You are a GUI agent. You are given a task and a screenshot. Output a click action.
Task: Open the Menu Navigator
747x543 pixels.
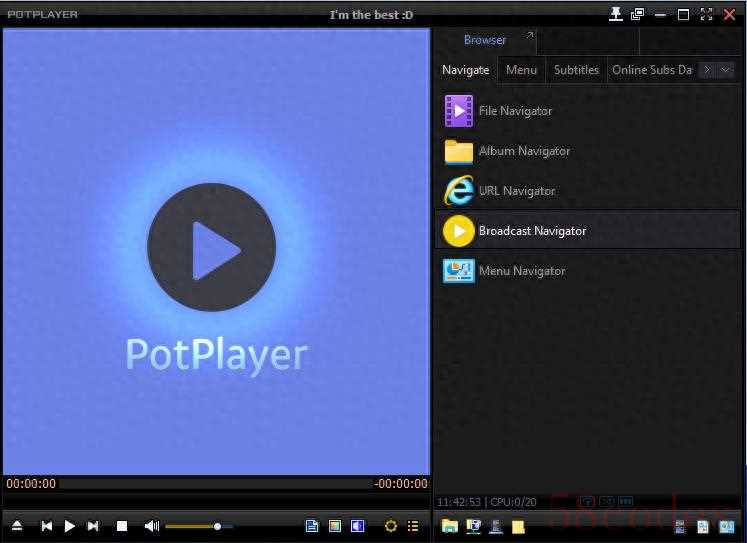point(521,271)
